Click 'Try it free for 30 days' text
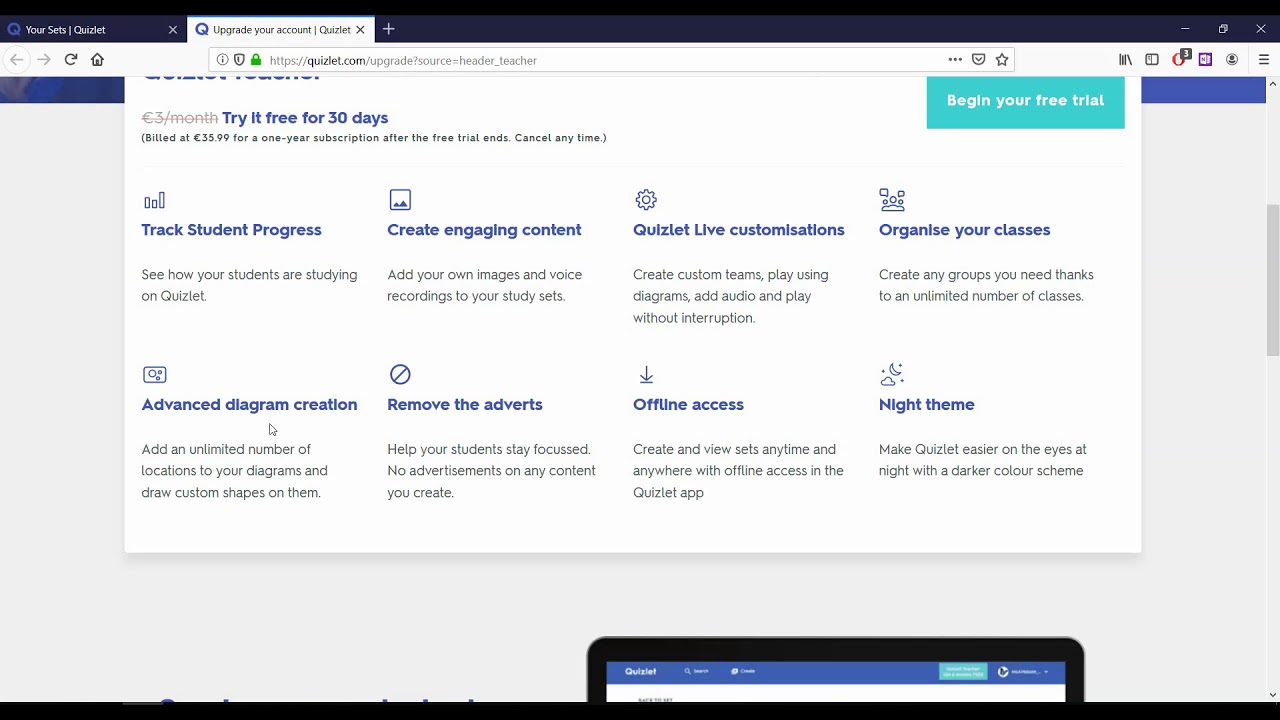Viewport: 1280px width, 720px height. click(305, 118)
